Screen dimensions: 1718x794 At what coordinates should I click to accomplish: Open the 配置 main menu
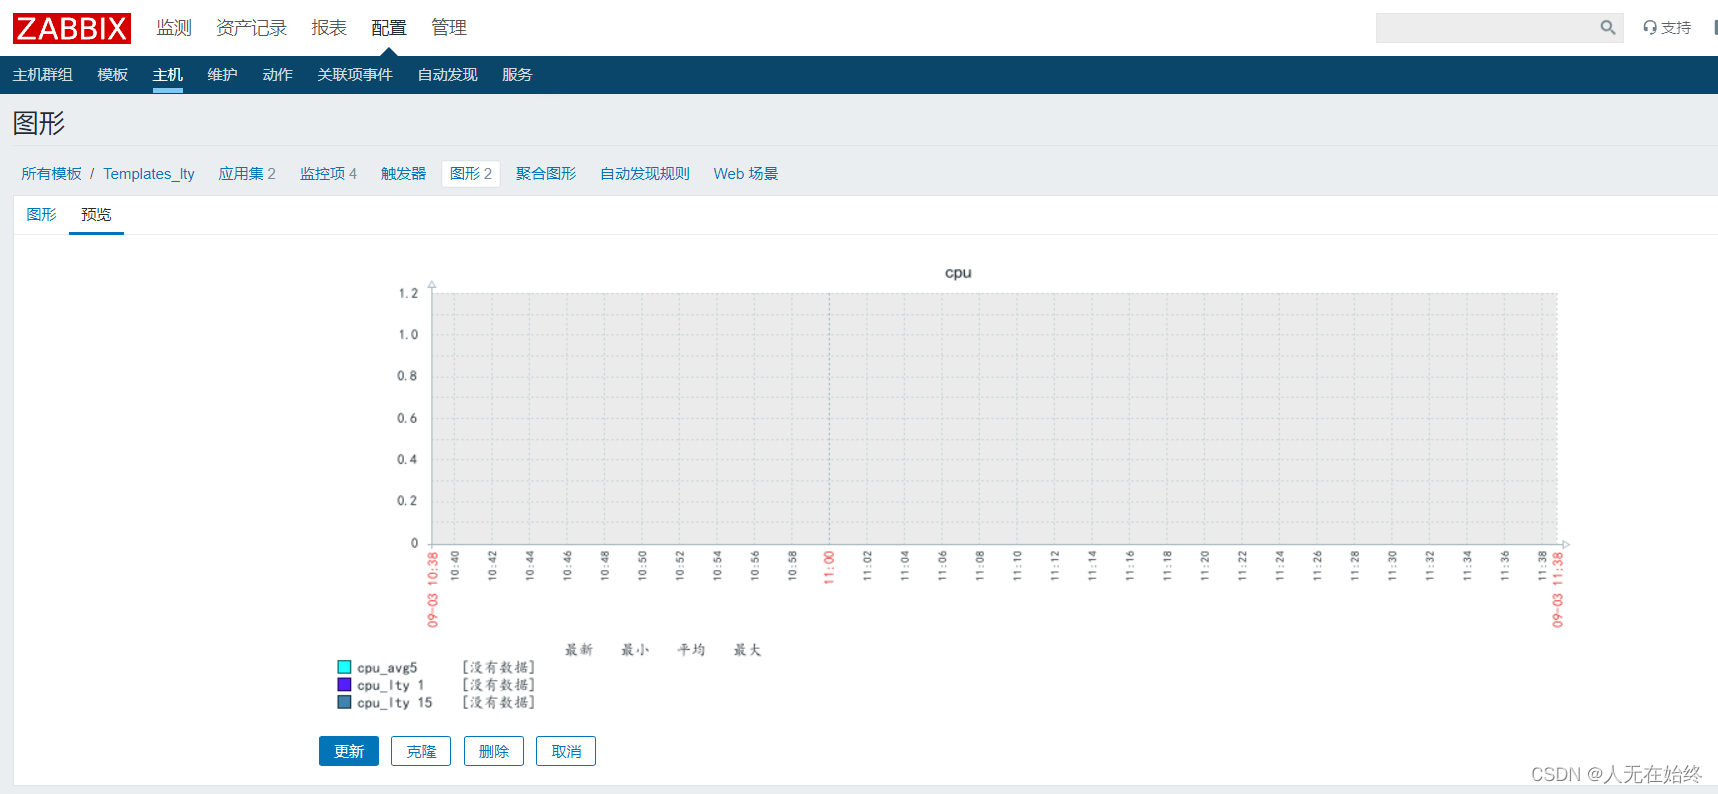389,28
